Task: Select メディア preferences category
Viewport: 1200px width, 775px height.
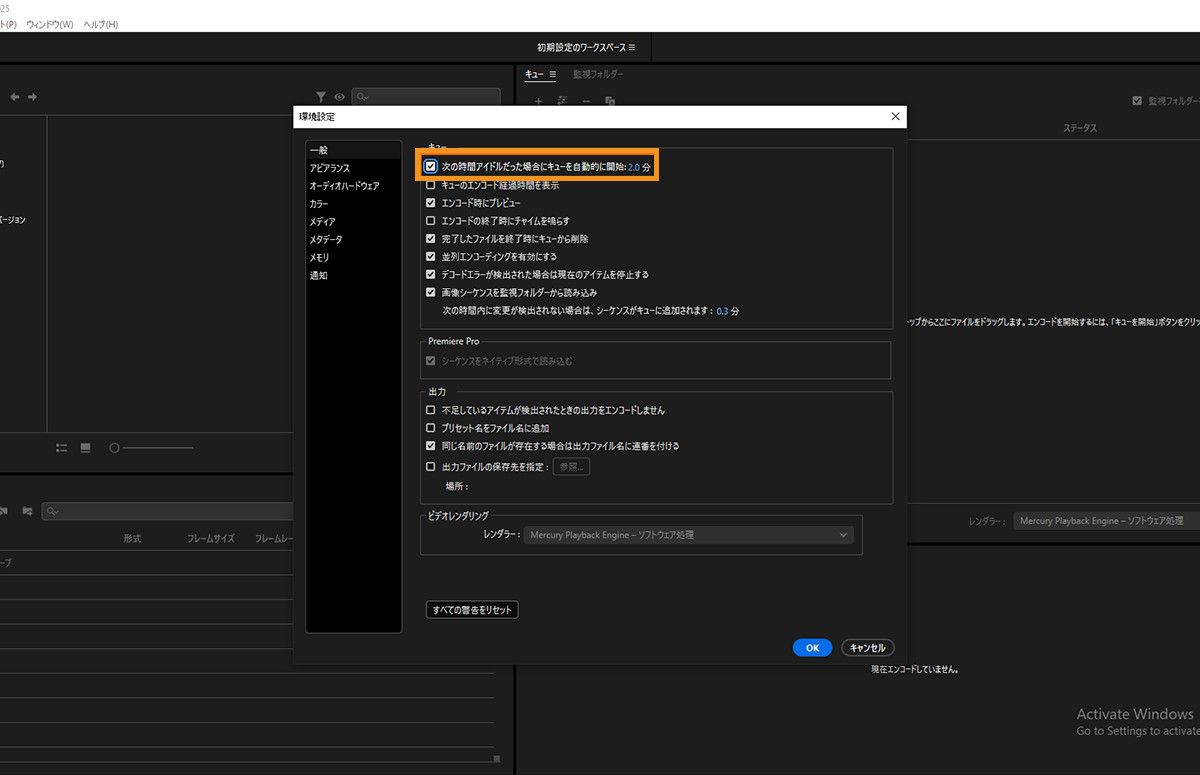Action: [353, 222]
